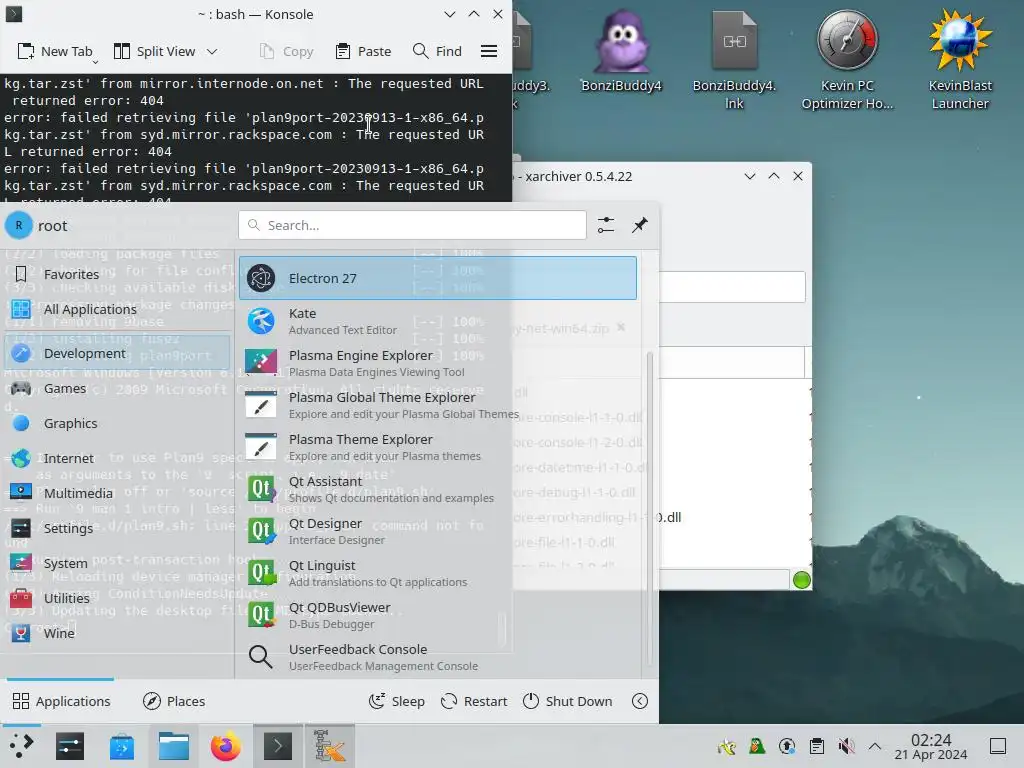This screenshot has height=768, width=1024.
Task: Click the KDE application launcher taskbar button
Action: pyautogui.click(x=20, y=746)
